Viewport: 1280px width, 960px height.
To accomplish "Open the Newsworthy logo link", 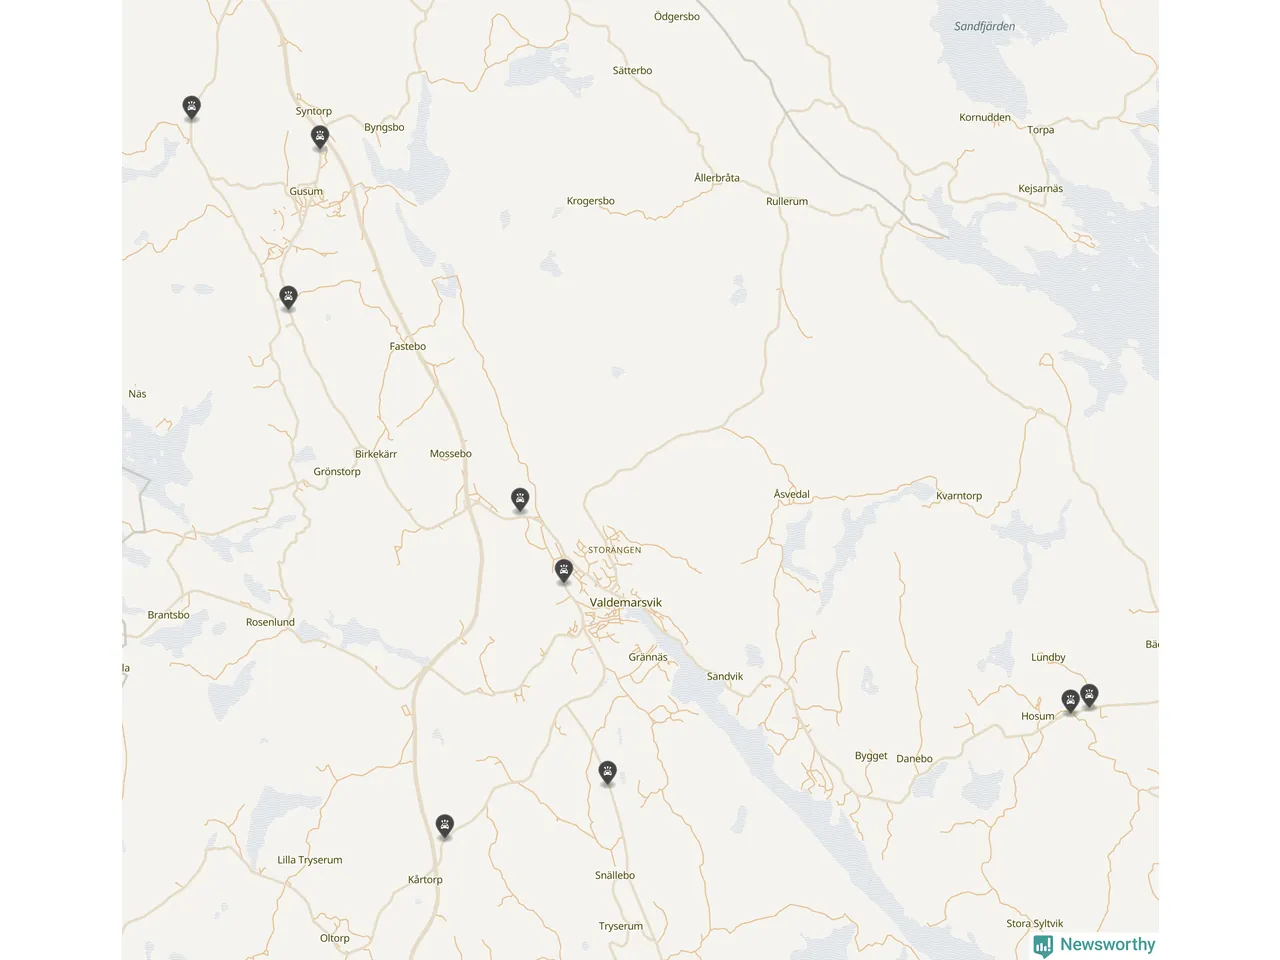I will coord(1094,945).
